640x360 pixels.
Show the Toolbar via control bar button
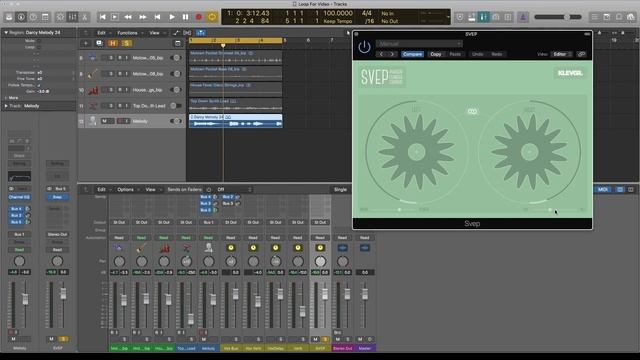(x=45, y=17)
